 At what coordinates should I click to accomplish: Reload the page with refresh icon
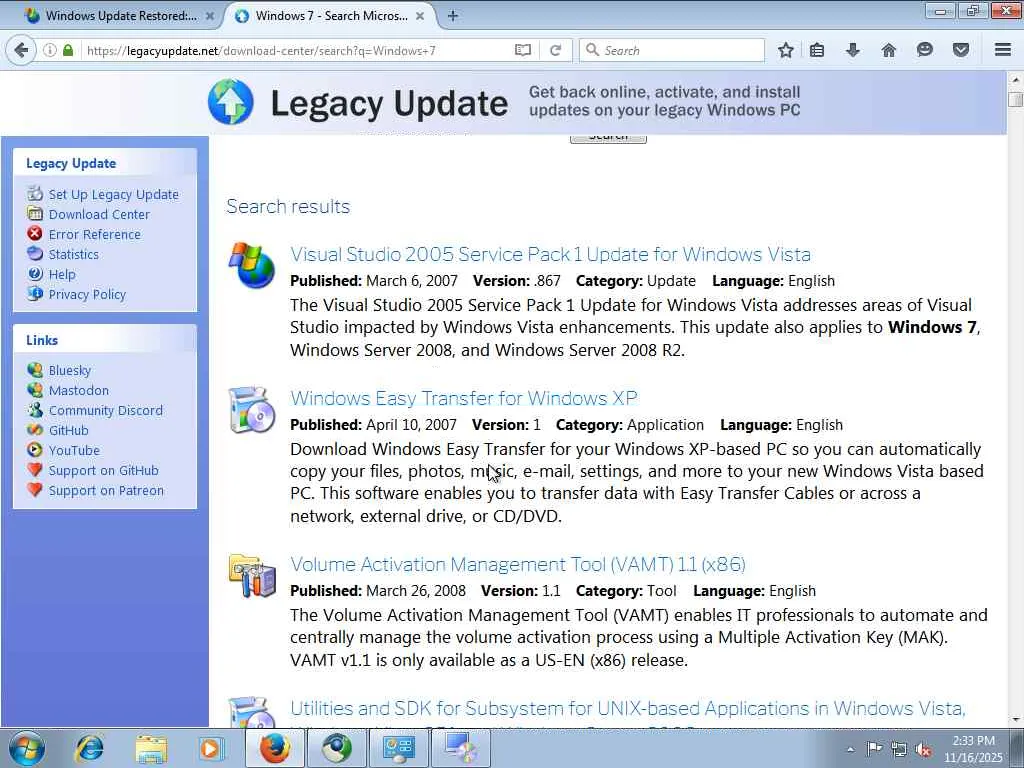pos(556,50)
